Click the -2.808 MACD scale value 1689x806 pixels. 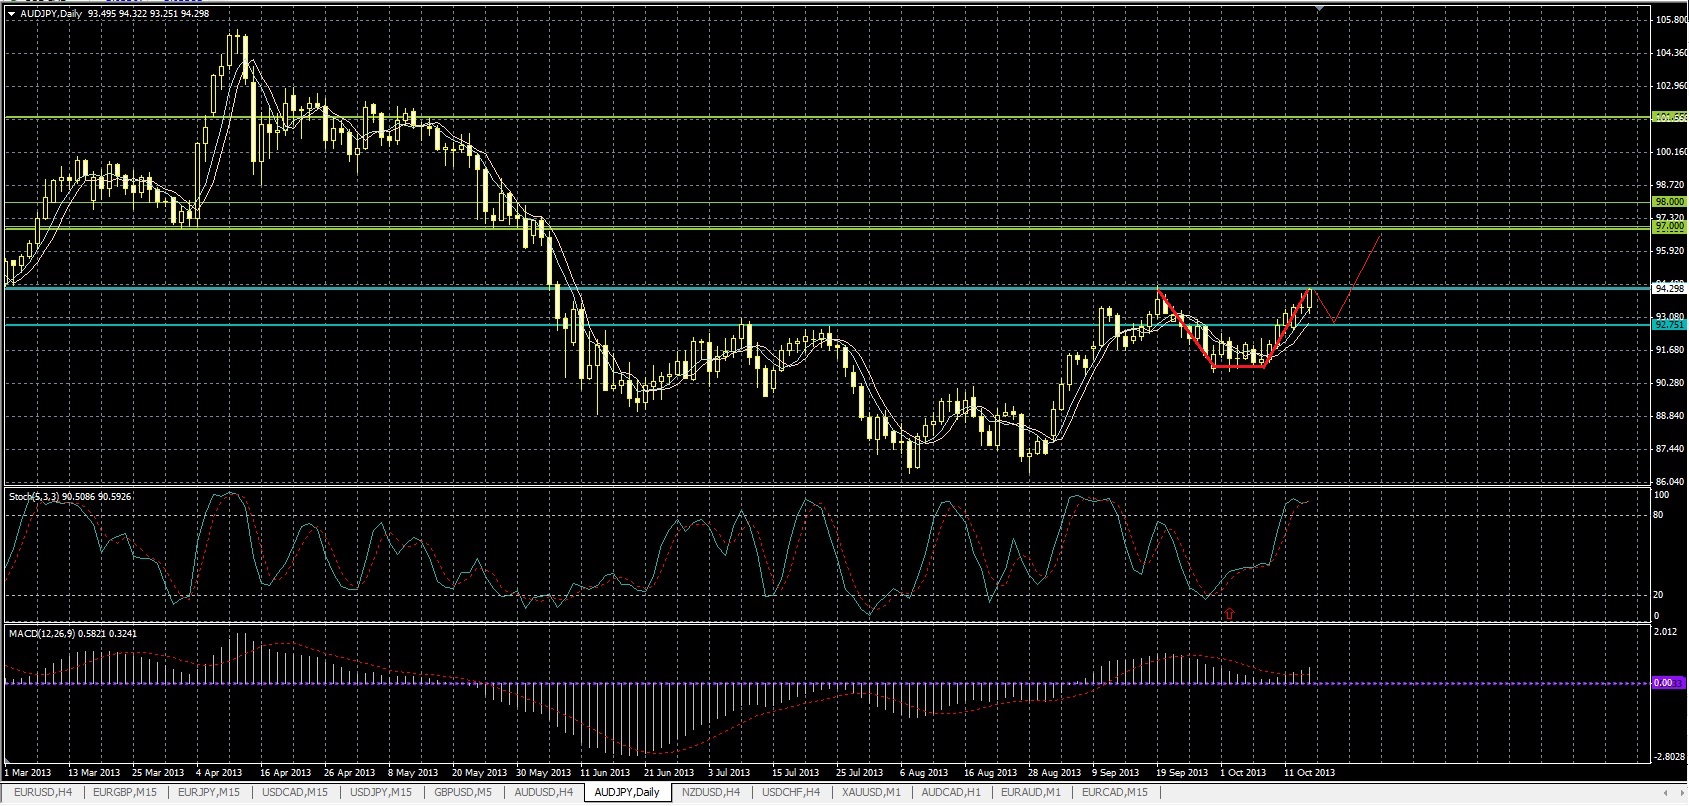pyautogui.click(x=1668, y=757)
